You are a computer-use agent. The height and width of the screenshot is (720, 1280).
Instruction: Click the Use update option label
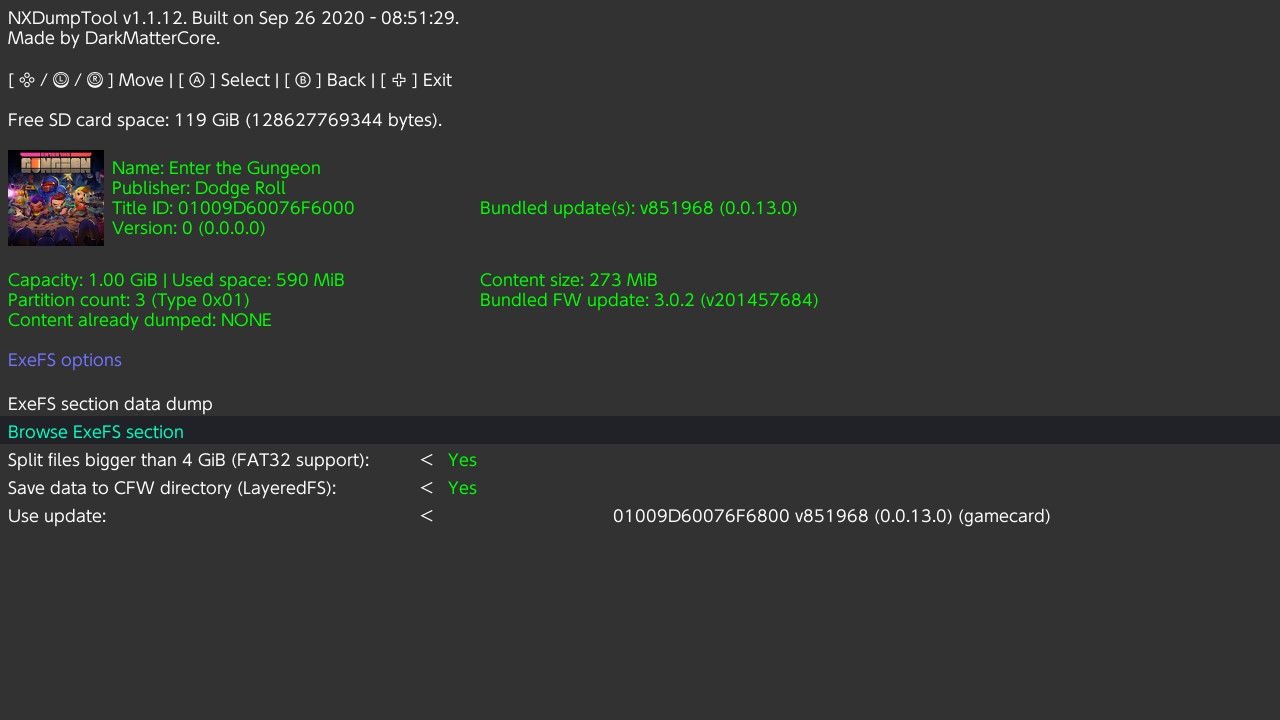pyautogui.click(x=57, y=516)
